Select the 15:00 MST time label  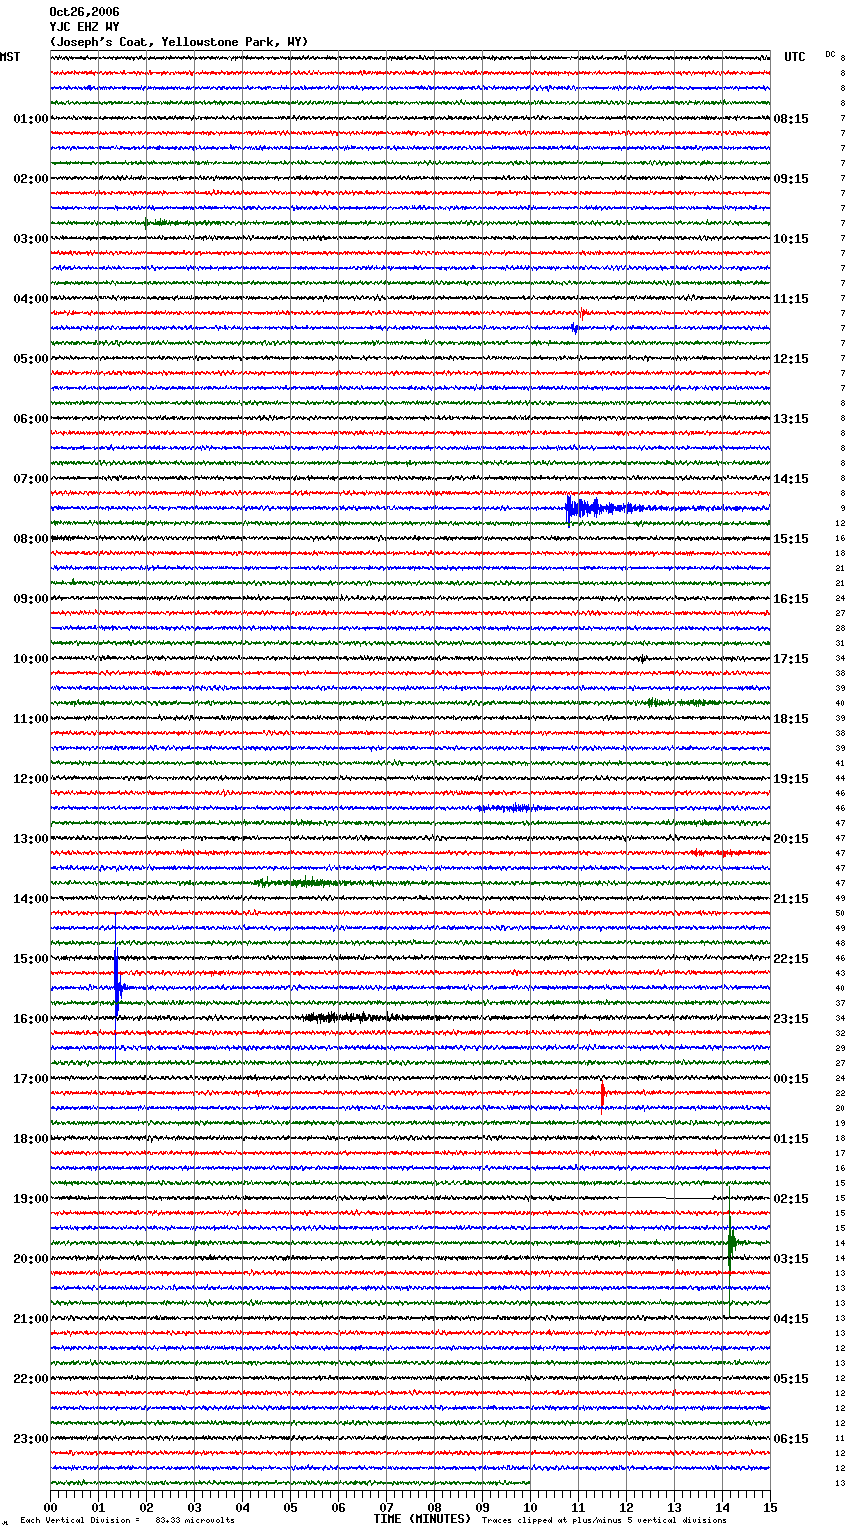pos(30,959)
